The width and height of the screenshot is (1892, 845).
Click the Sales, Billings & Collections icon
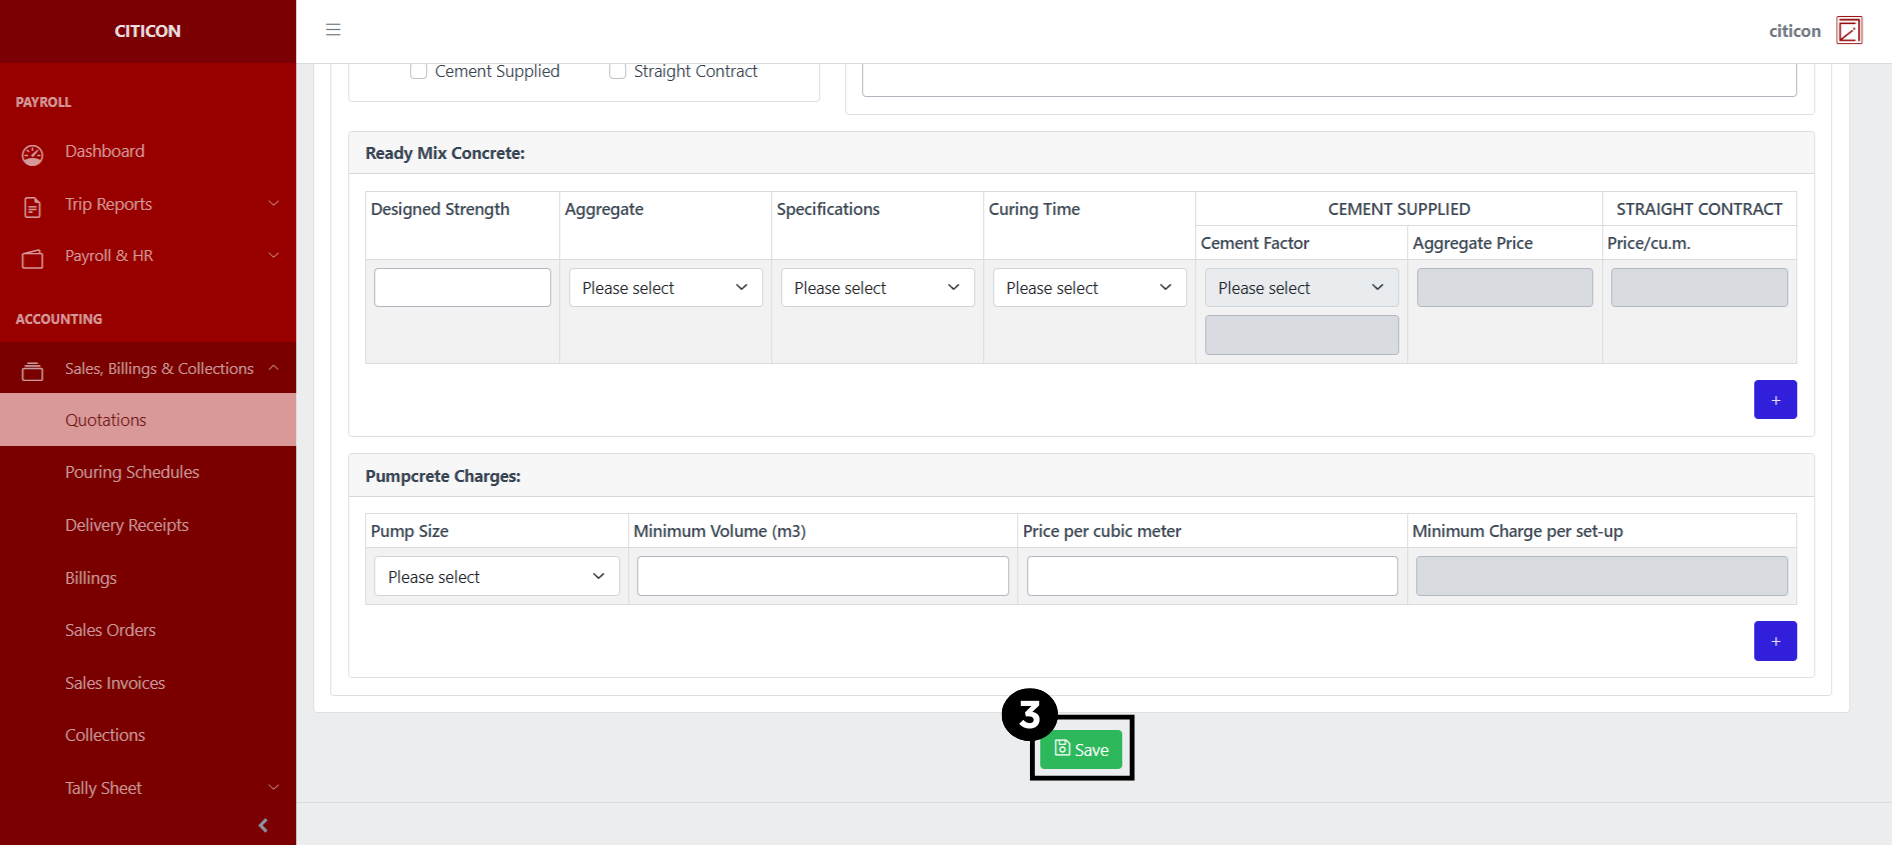[33, 371]
